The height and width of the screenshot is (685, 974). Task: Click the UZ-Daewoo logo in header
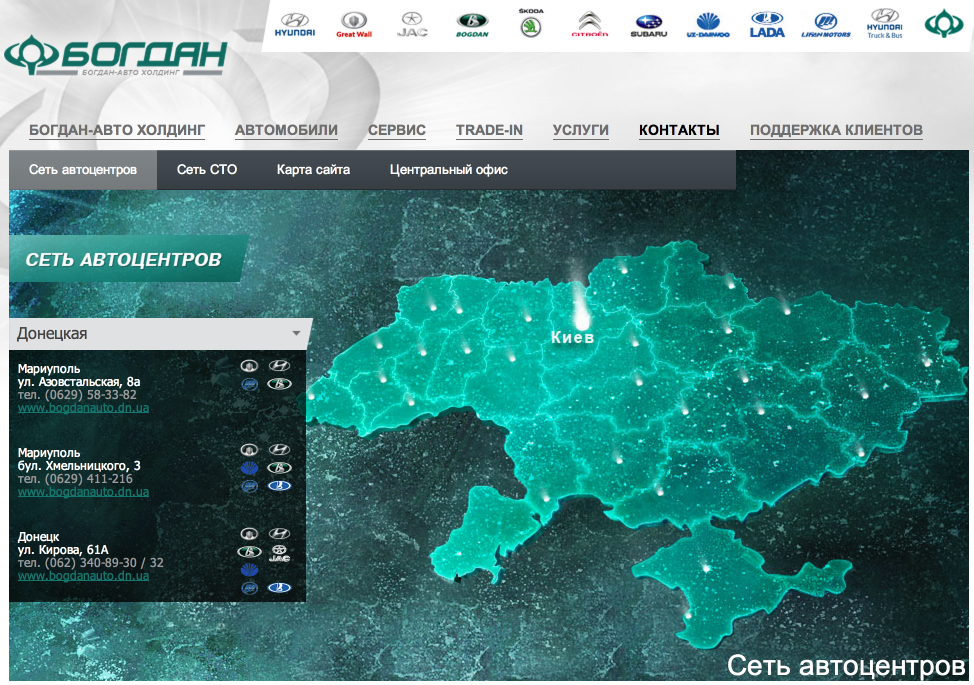(708, 25)
